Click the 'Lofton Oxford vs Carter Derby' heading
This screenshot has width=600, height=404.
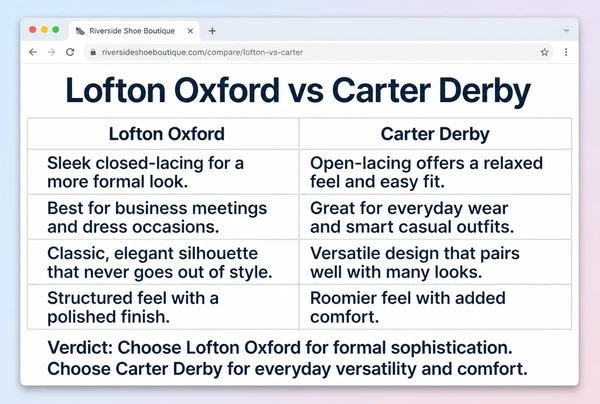point(298,90)
